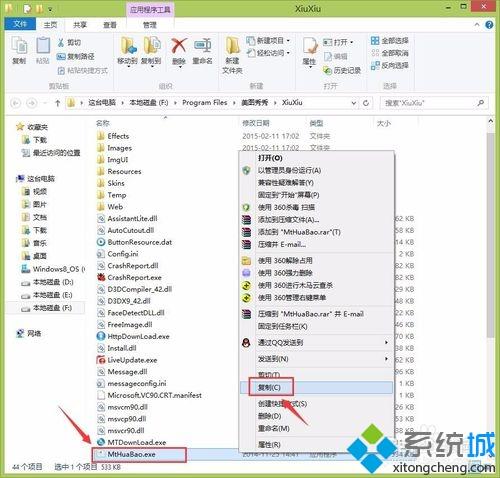The height and width of the screenshot is (478, 500).
Task: Open the File ribbon tab
Action: click(x=20, y=24)
